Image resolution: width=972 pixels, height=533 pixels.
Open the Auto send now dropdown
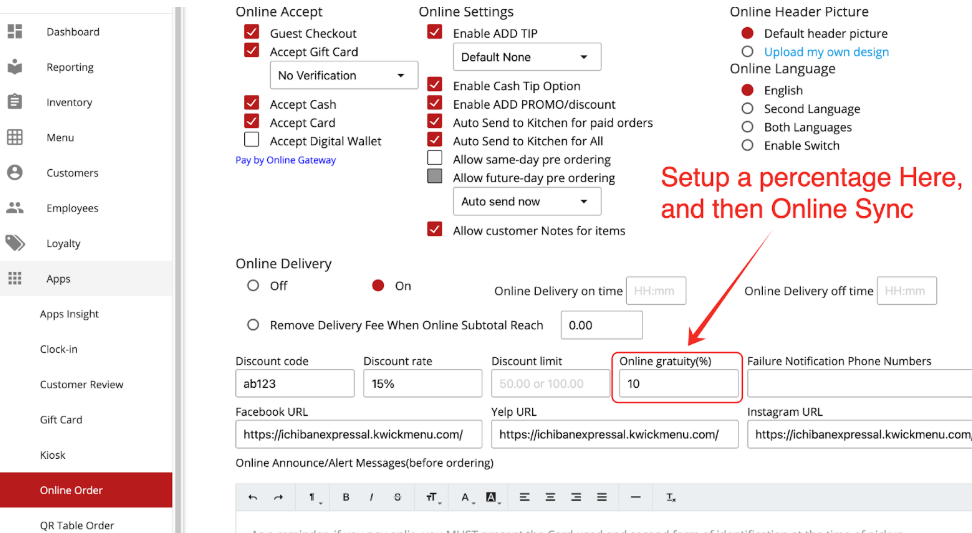coord(527,201)
